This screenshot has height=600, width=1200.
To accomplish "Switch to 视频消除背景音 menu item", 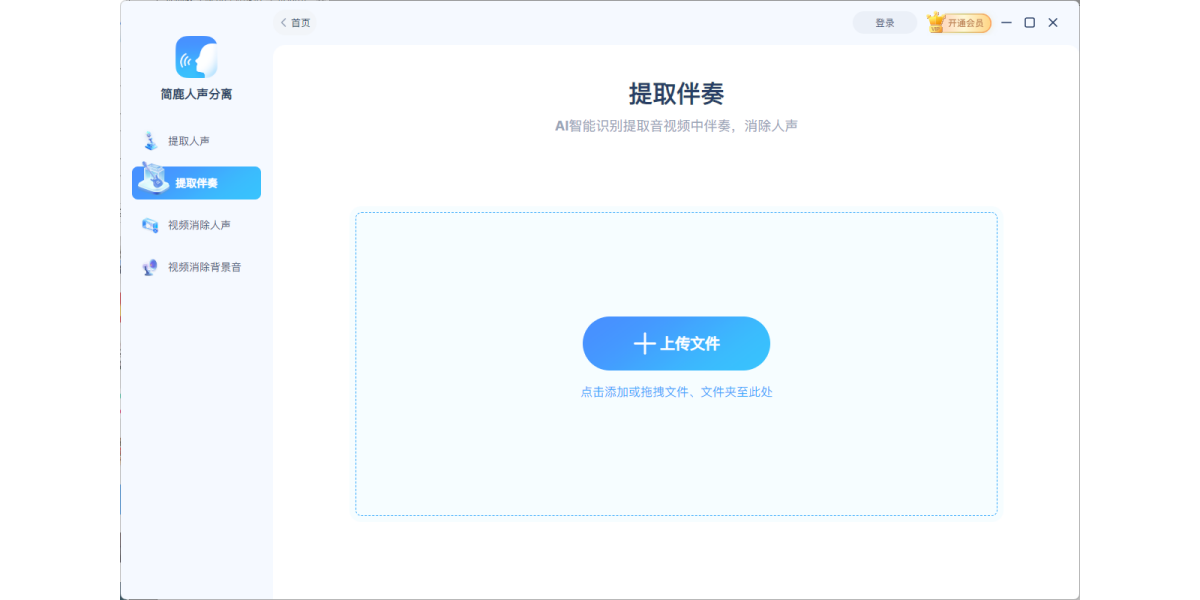I will [x=196, y=267].
